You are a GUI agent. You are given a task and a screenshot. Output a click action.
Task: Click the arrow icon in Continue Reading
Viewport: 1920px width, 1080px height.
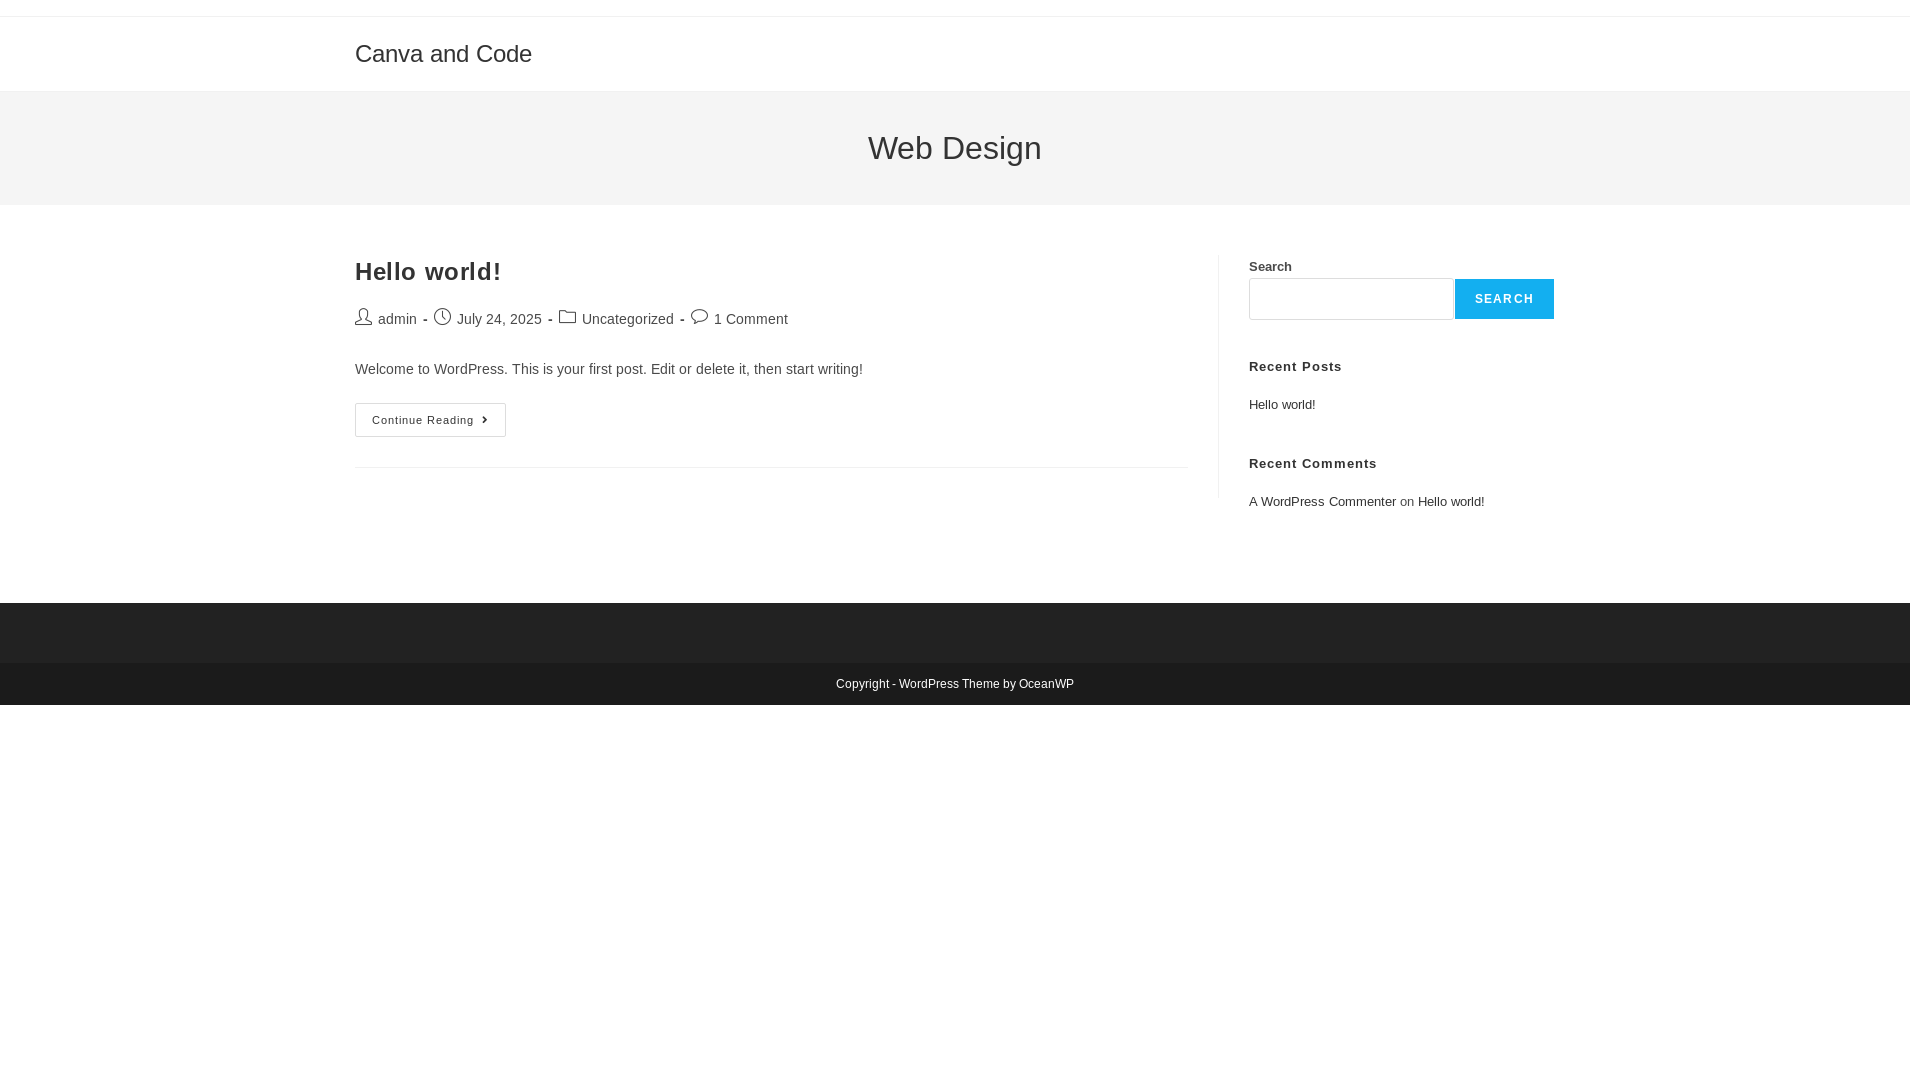(485, 420)
